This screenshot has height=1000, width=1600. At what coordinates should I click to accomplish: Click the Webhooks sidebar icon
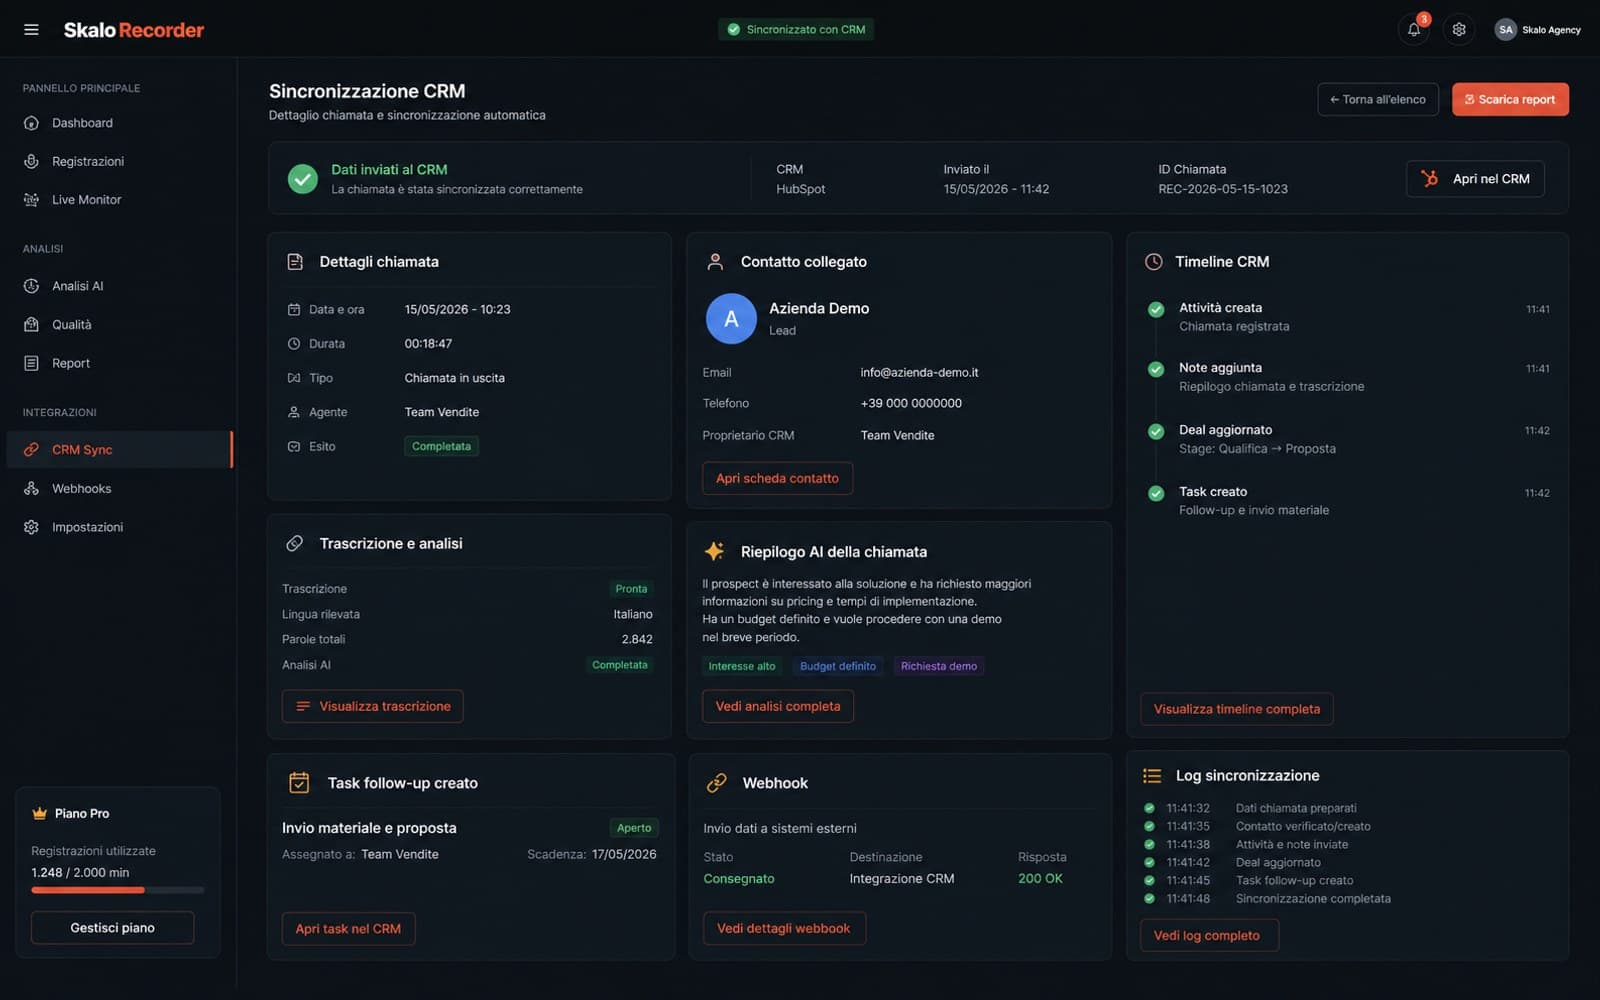click(32, 489)
